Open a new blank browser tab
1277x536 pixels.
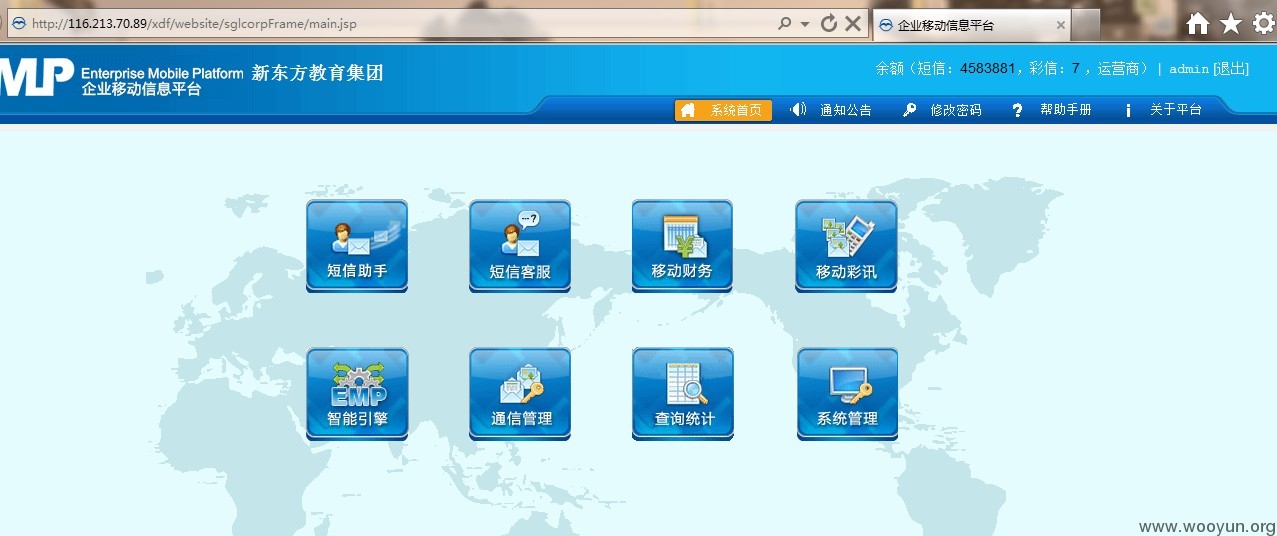click(x=1086, y=25)
